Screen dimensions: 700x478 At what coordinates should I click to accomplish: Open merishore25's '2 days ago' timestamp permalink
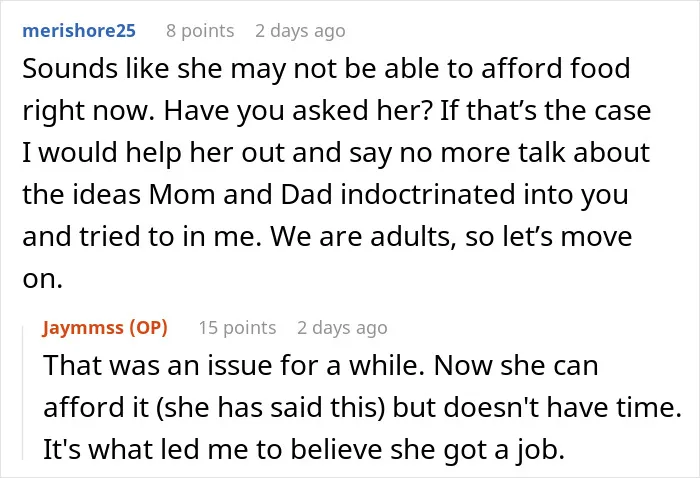300,31
